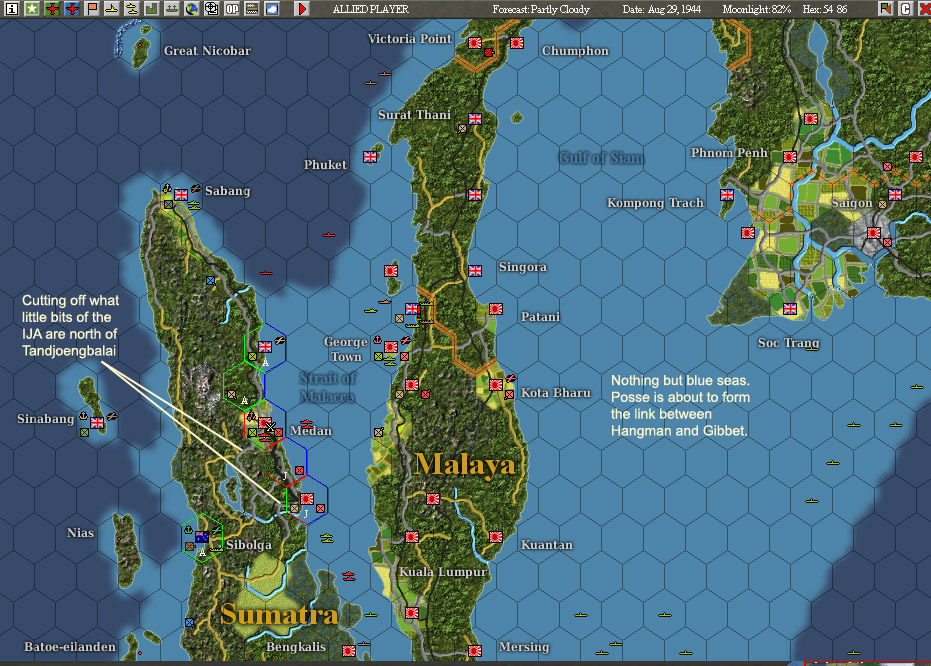Click the 'C' button in top bar
The height and width of the screenshot is (666, 931).
905,8
